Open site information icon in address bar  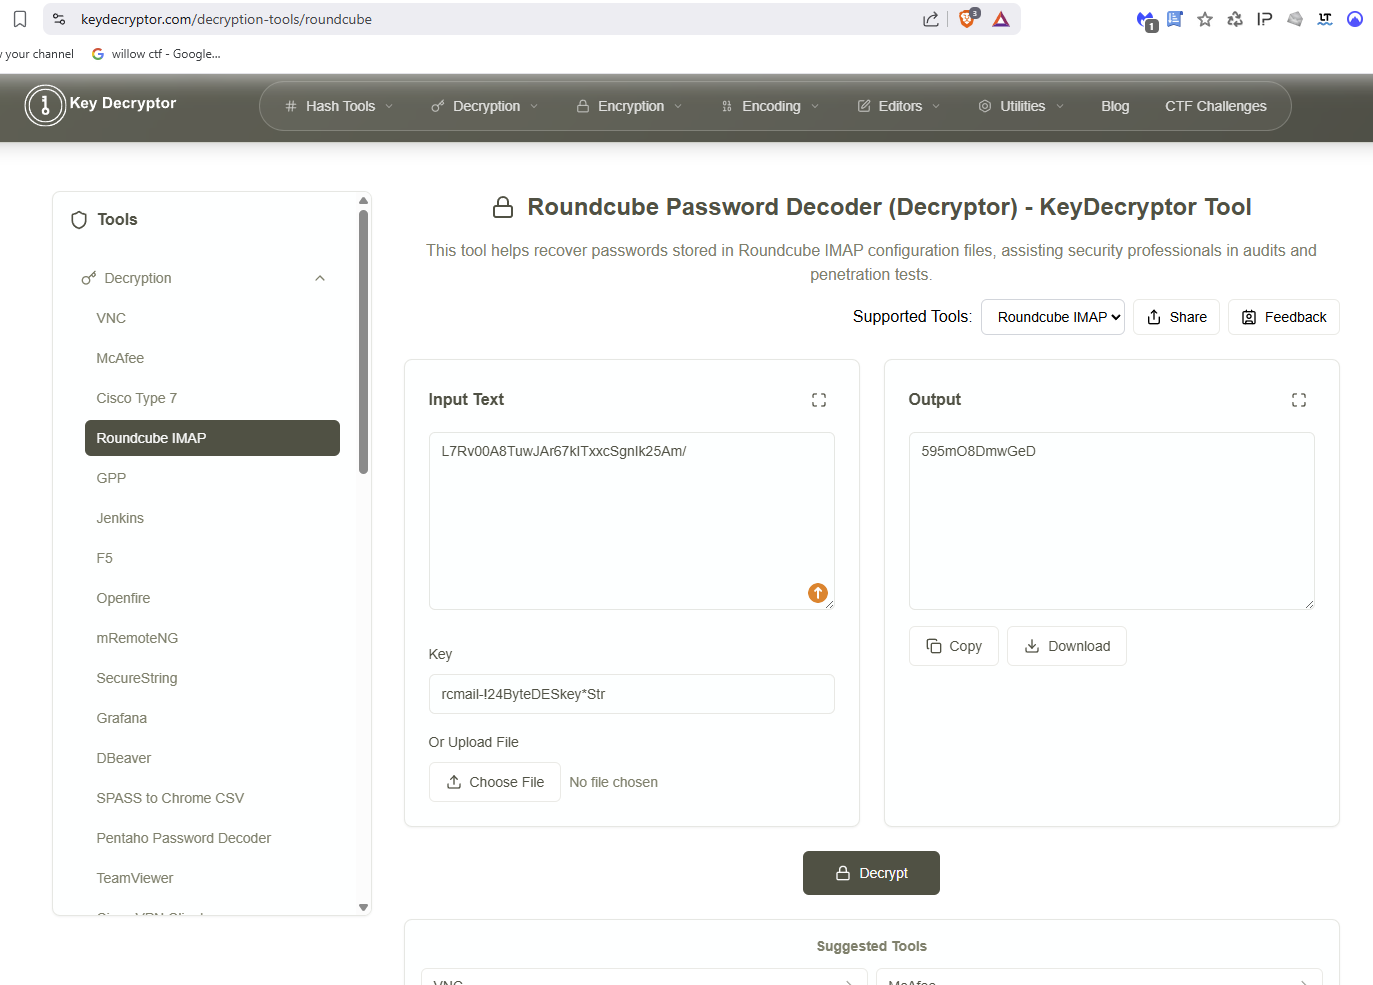click(59, 19)
